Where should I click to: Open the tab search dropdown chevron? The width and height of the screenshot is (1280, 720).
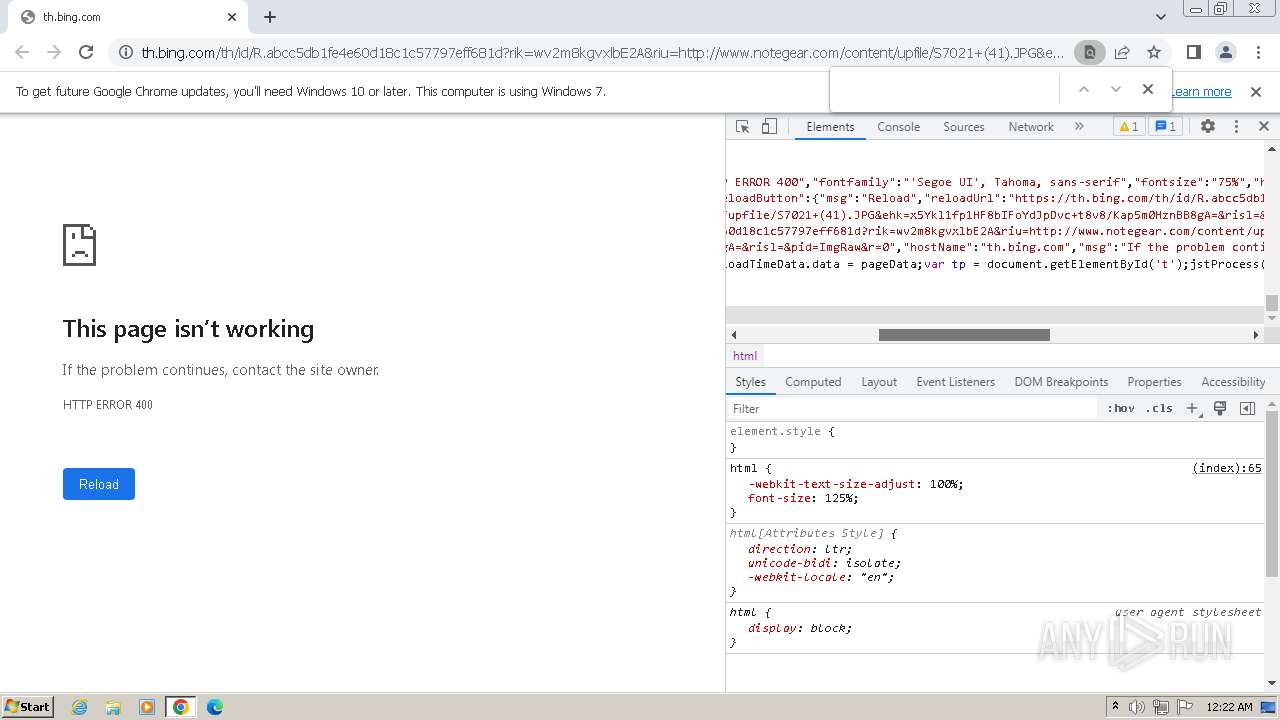pos(1161,17)
